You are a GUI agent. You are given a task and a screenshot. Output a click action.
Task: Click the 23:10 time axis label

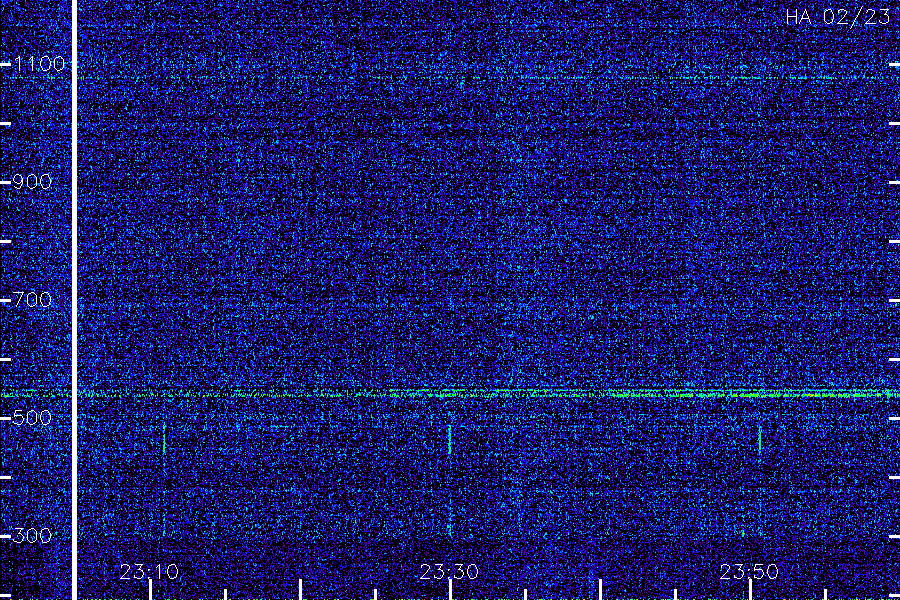pos(149,572)
